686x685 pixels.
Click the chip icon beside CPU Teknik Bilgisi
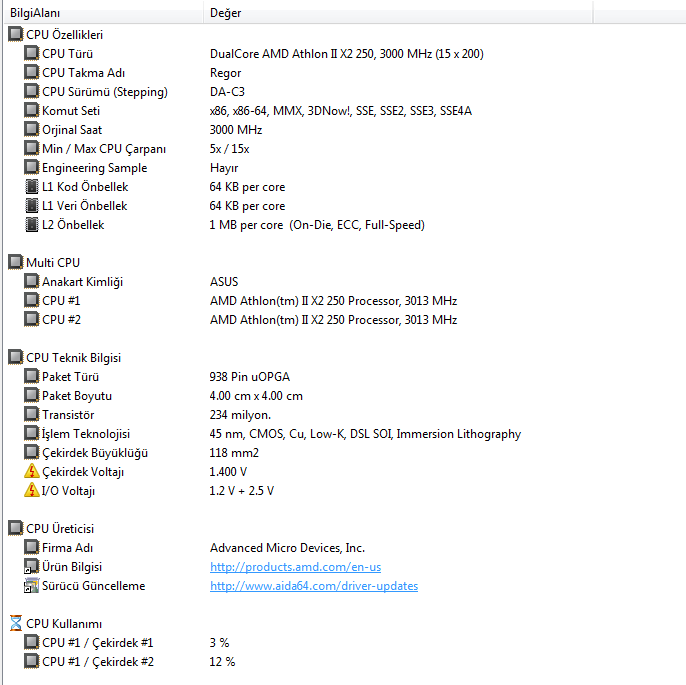15,357
